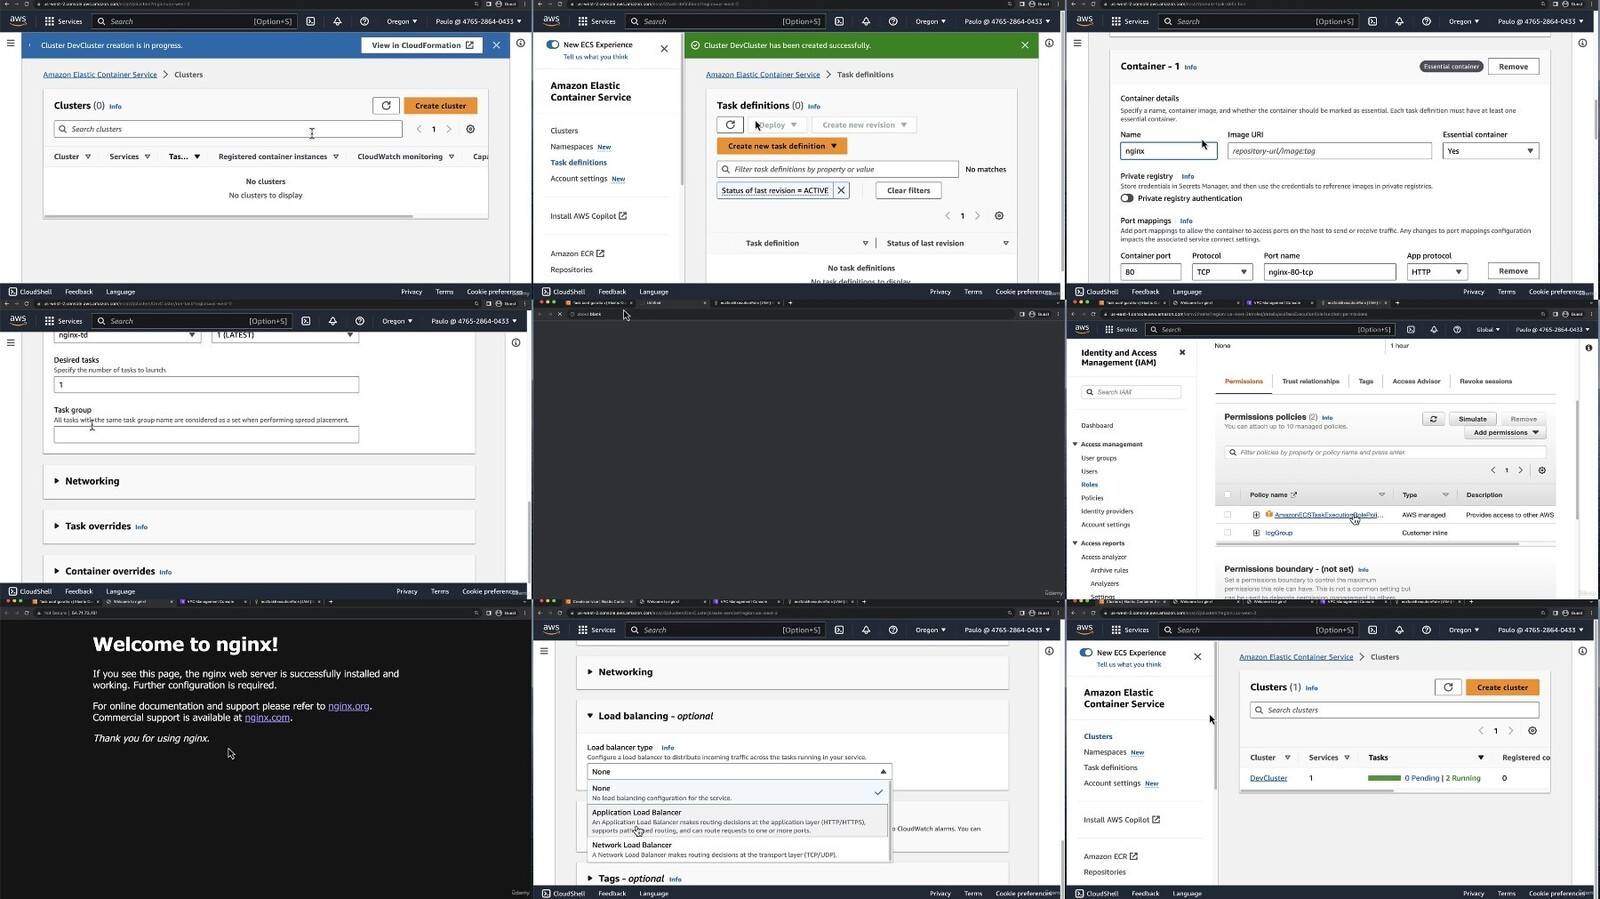Expand AmazonECSTaskExecutionRolePolicy row plus icon
The width and height of the screenshot is (1600, 899).
1256,515
